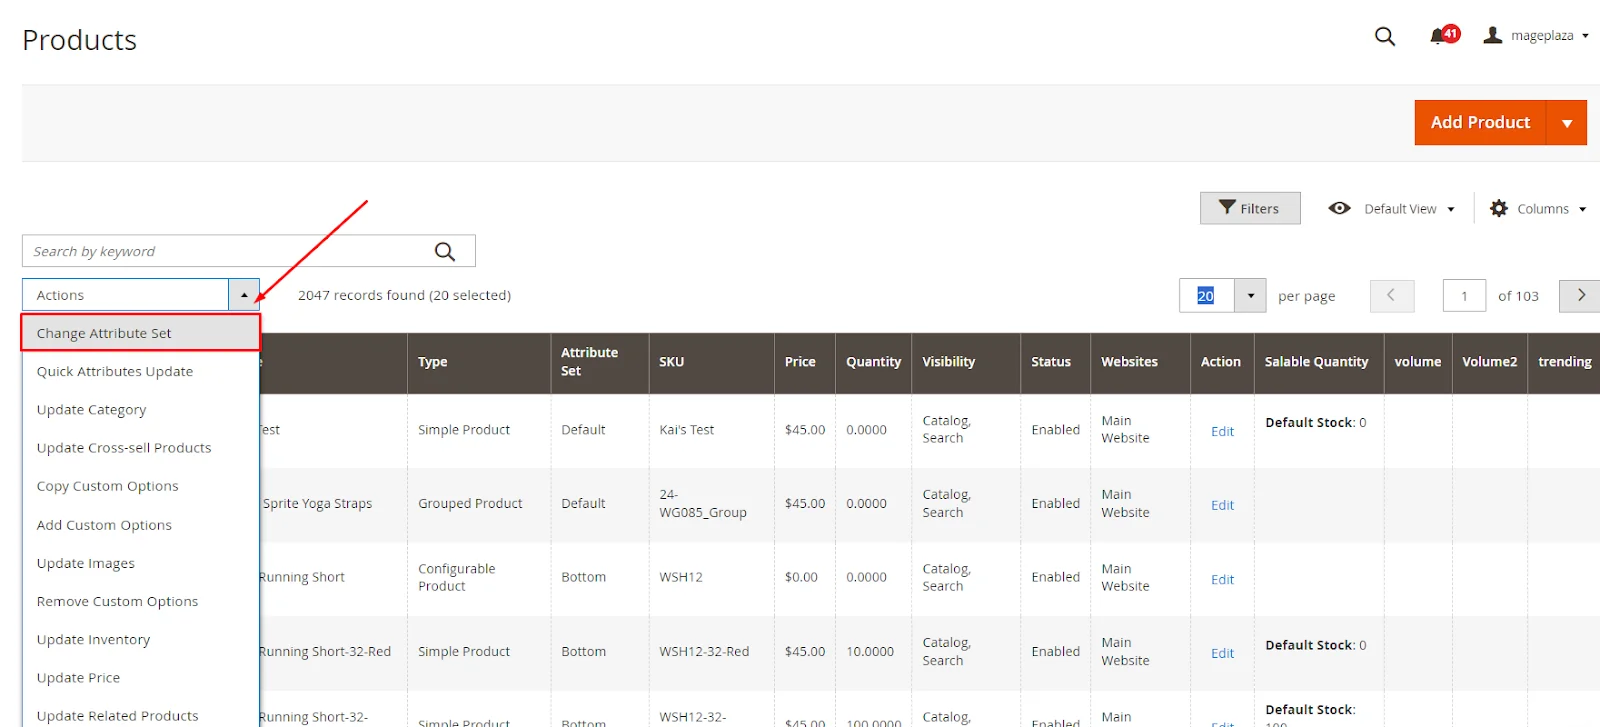Expand the Add Product dropdown arrow
This screenshot has height=727, width=1600.
pyautogui.click(x=1566, y=123)
